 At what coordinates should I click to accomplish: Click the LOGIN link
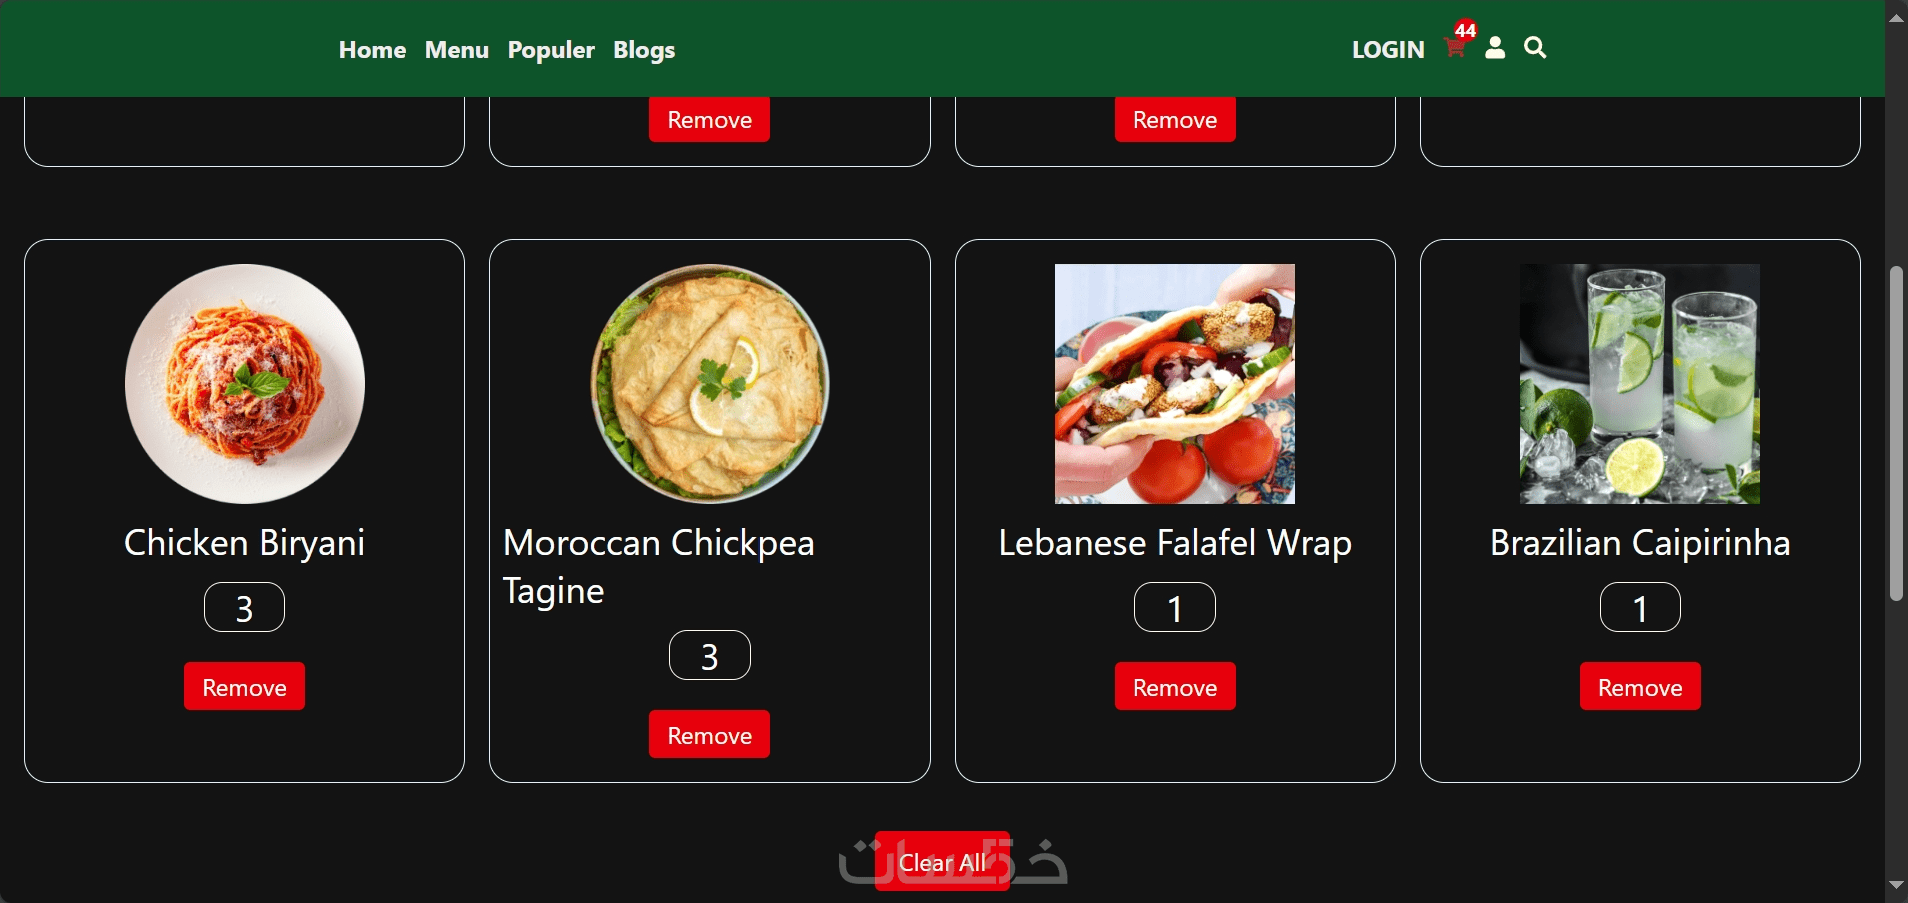1388,50
